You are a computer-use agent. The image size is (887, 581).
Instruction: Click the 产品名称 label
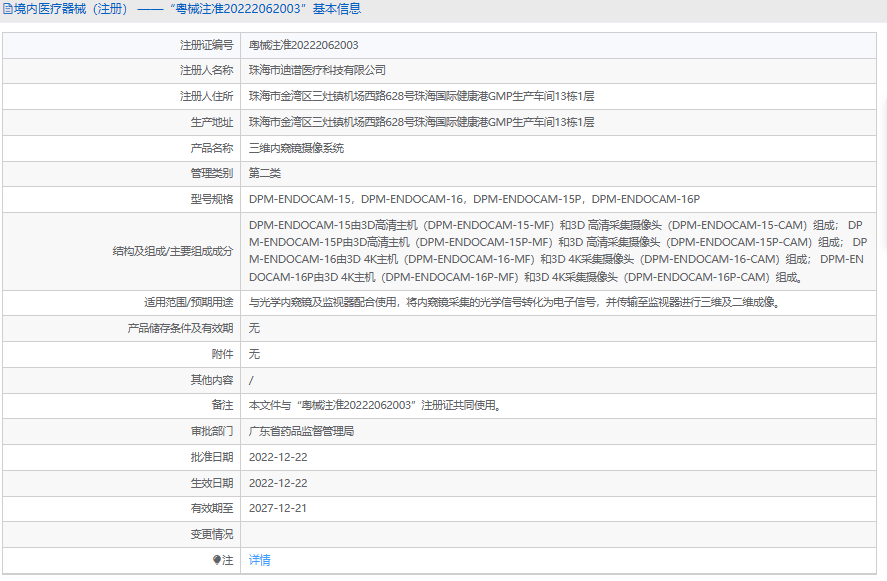point(212,148)
